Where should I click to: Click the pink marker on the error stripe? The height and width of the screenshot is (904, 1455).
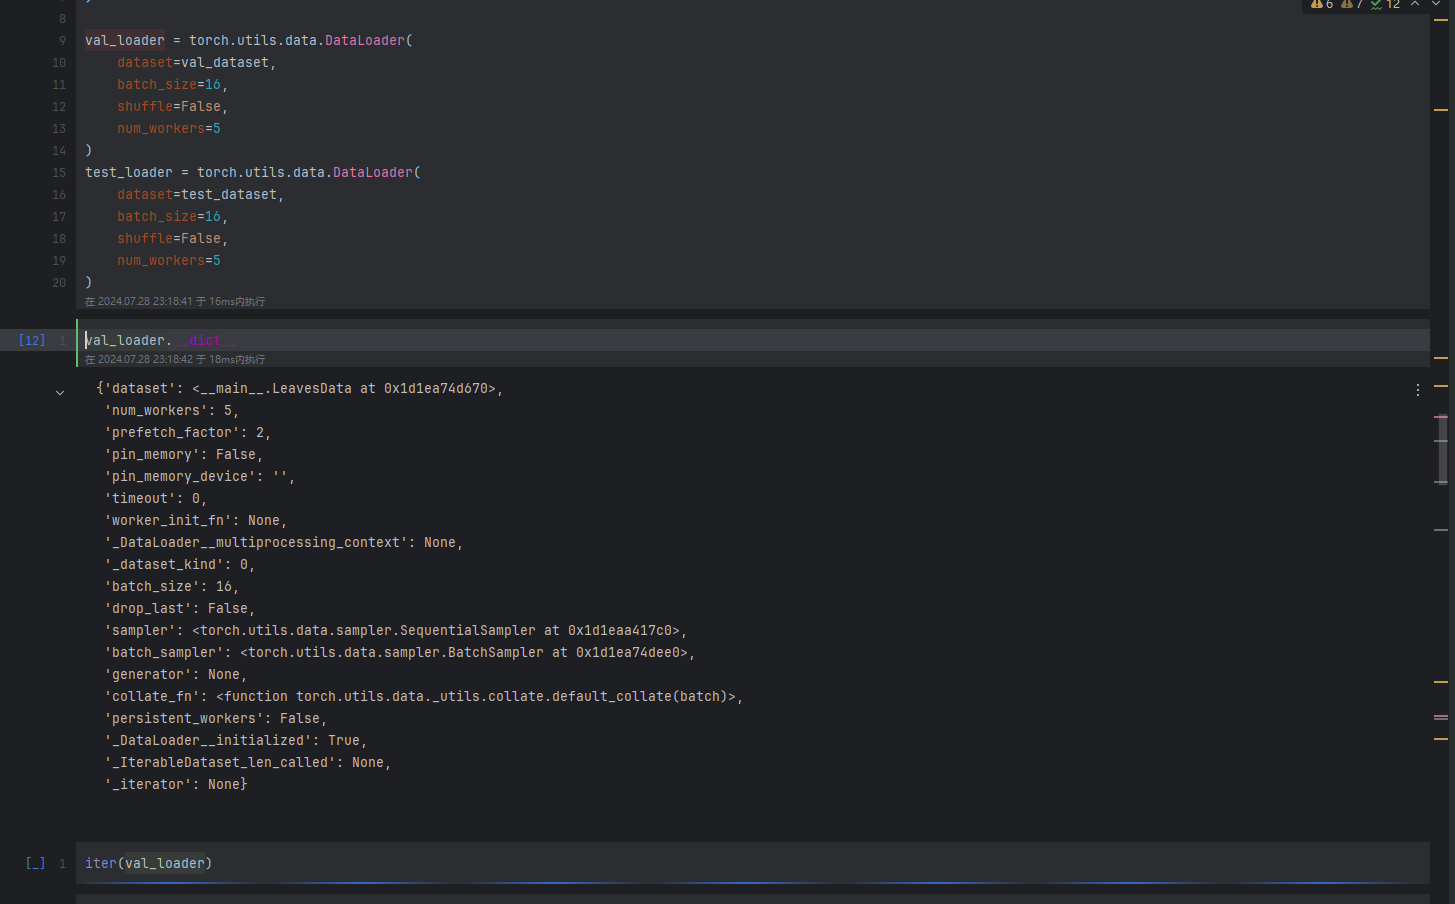click(1441, 416)
